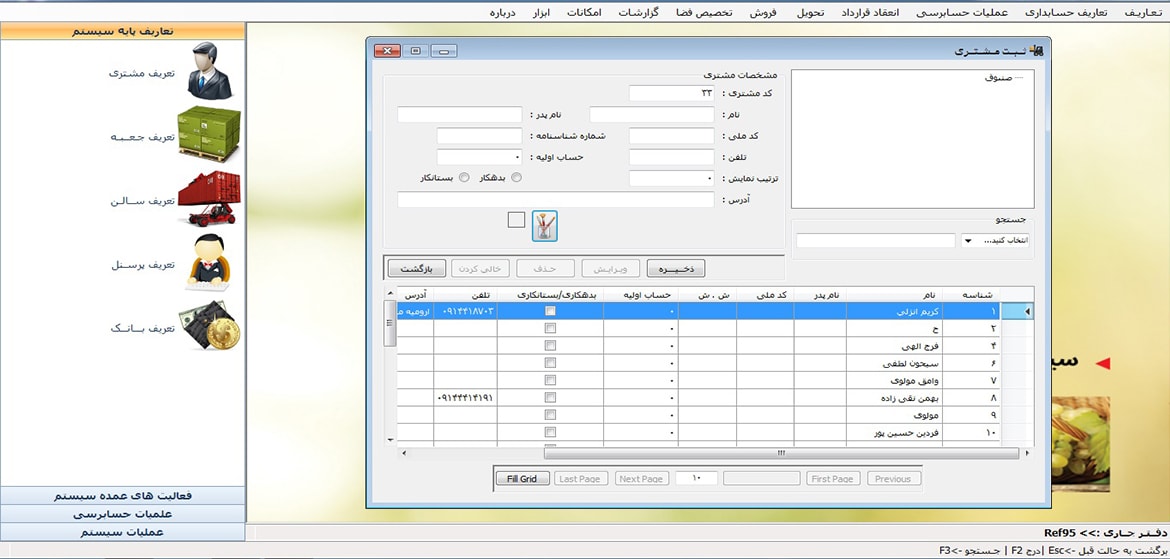The height and width of the screenshot is (559, 1170).
Task: Open the تعریف سالن container icon
Action: 209,199
